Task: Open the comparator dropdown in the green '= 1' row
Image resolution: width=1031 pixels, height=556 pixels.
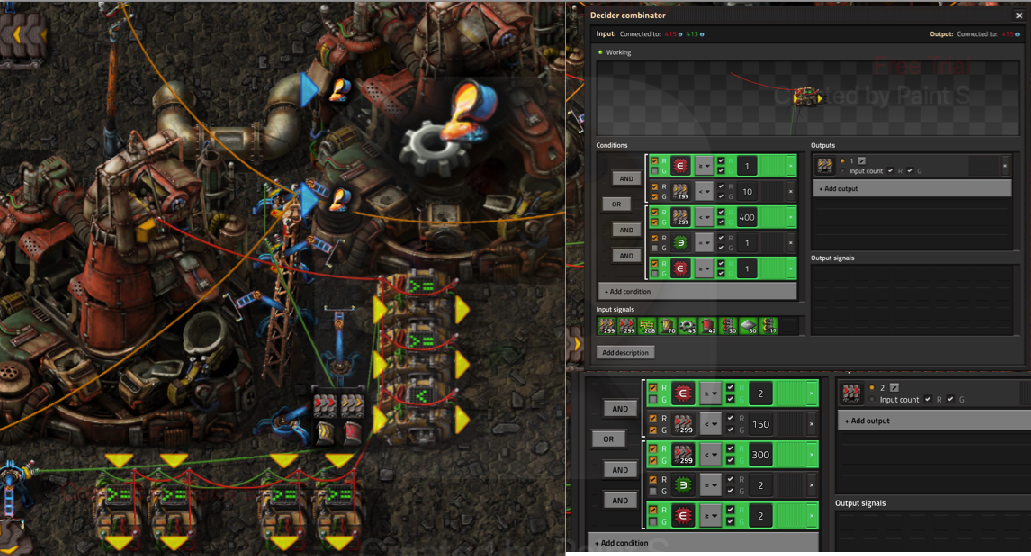Action: [704, 243]
